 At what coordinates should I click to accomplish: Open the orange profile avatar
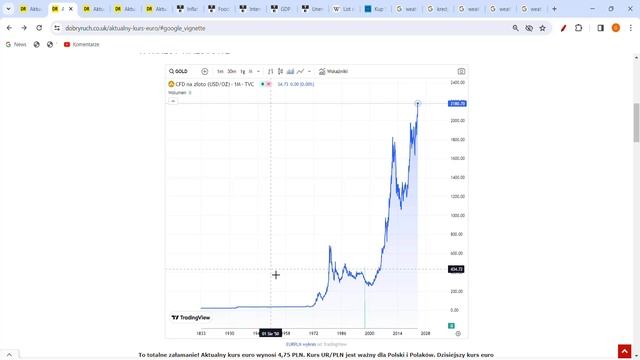click(616, 28)
